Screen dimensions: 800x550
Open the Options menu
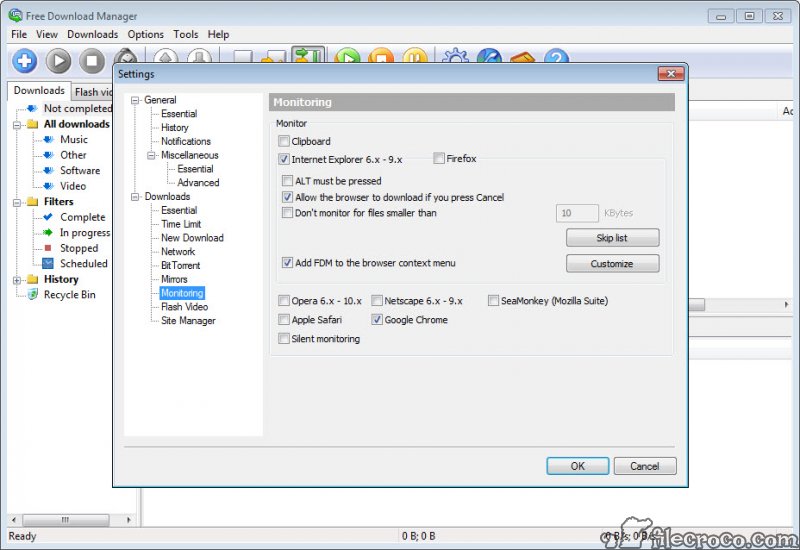(145, 34)
